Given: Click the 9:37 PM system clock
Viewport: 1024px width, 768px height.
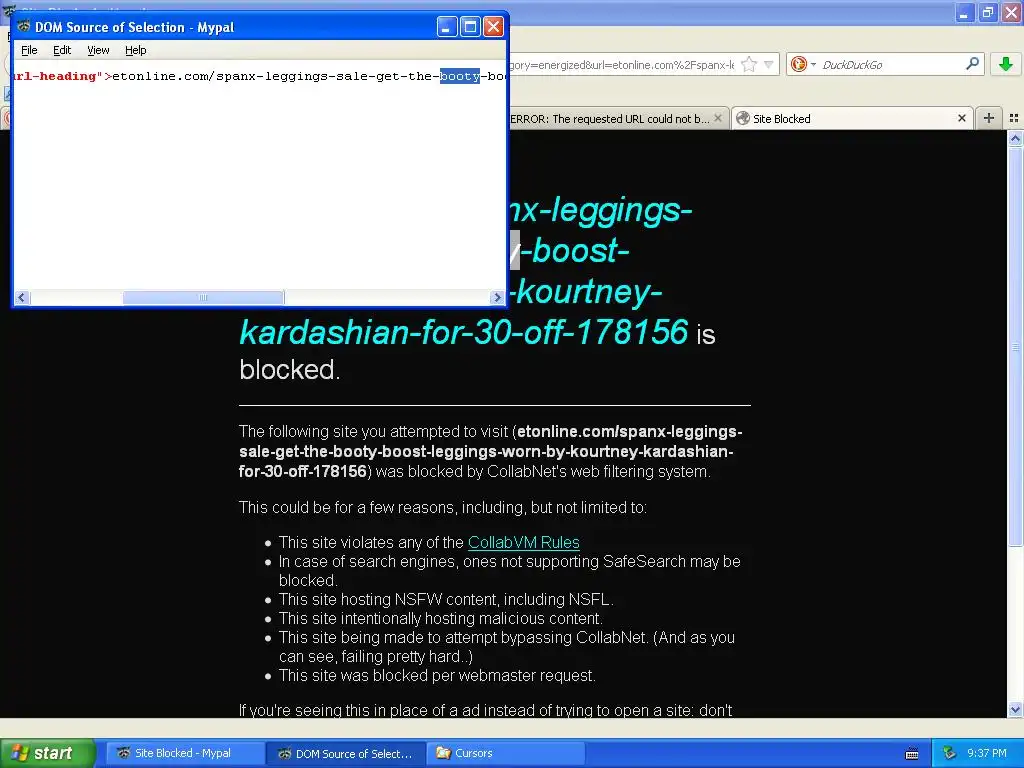Looking at the screenshot, I should click(x=987, y=753).
